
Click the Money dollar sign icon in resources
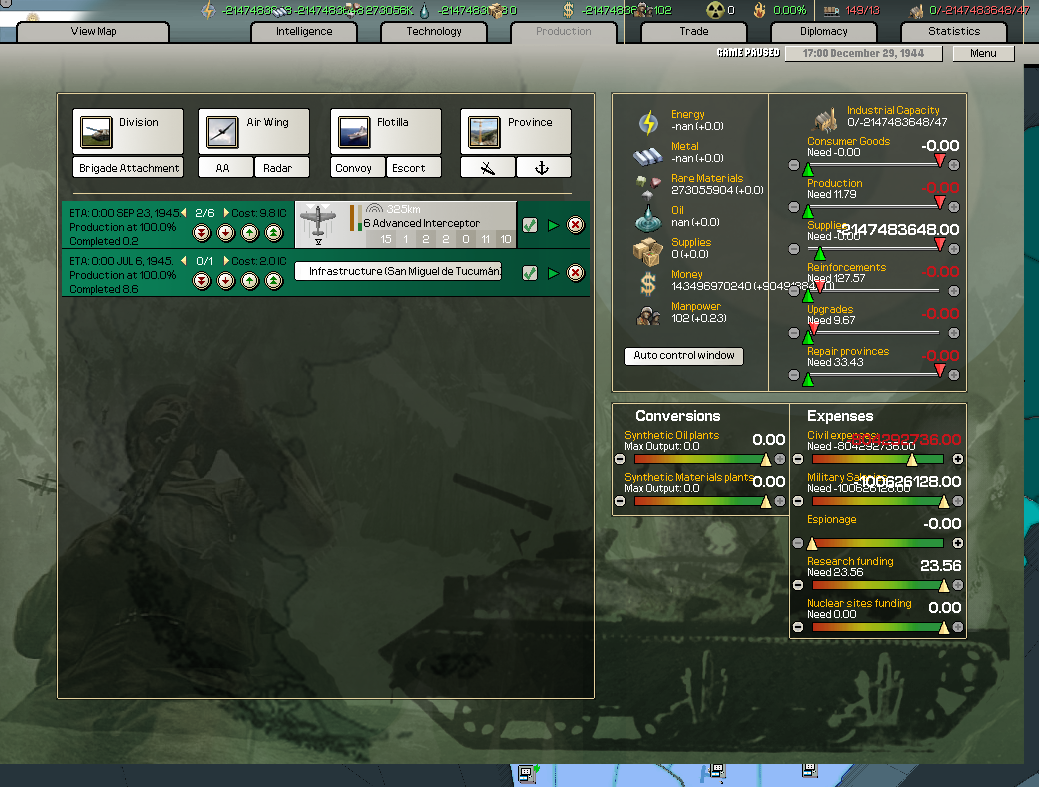click(647, 284)
